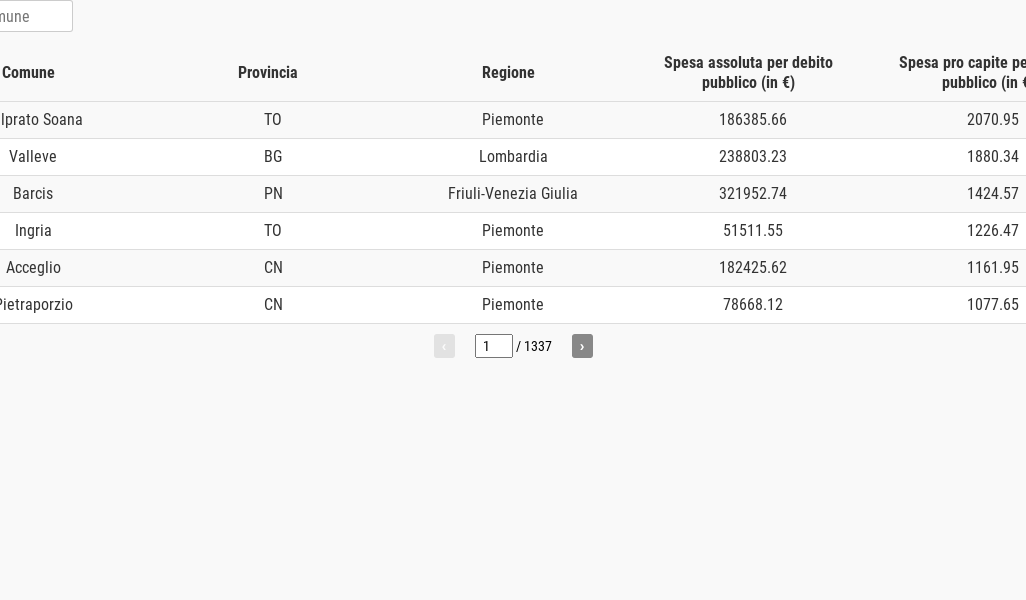Click the 2070.95 per capita value
The image size is (1026, 600).
tap(993, 120)
